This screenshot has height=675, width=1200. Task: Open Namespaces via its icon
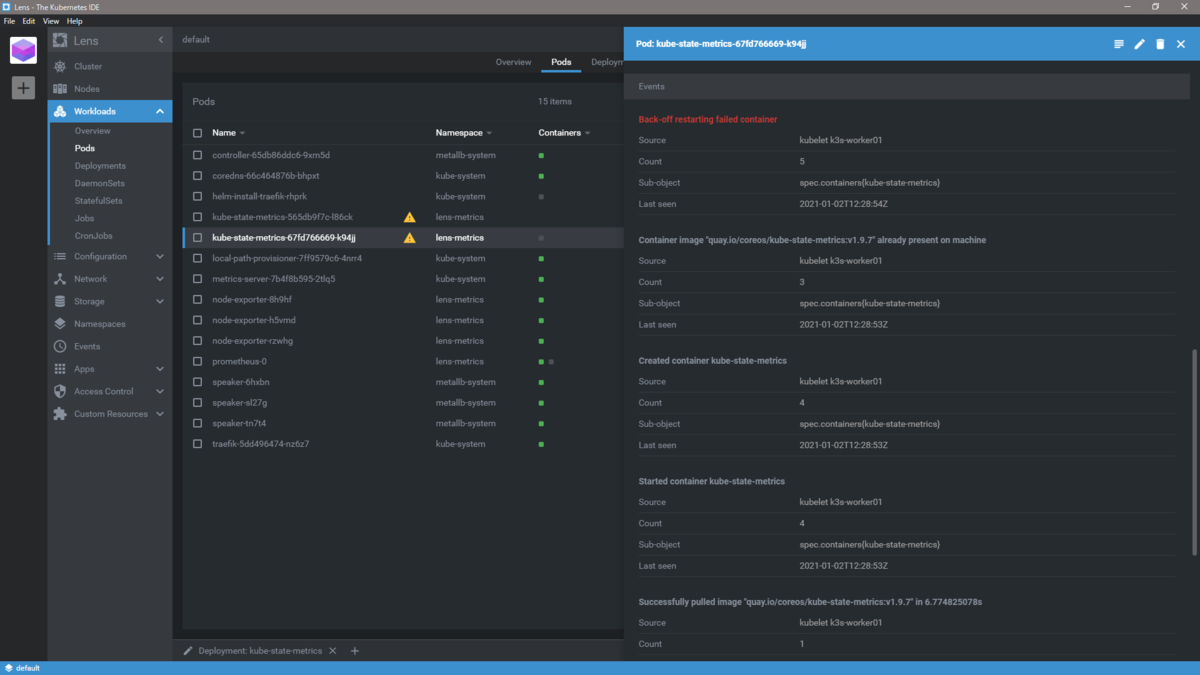click(60, 324)
